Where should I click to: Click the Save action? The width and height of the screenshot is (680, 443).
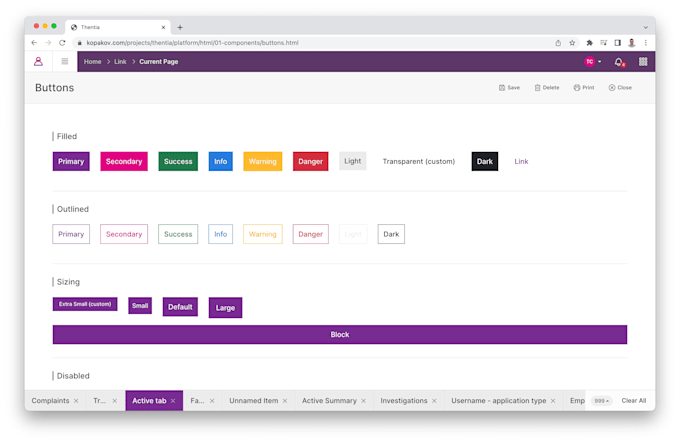tap(509, 88)
